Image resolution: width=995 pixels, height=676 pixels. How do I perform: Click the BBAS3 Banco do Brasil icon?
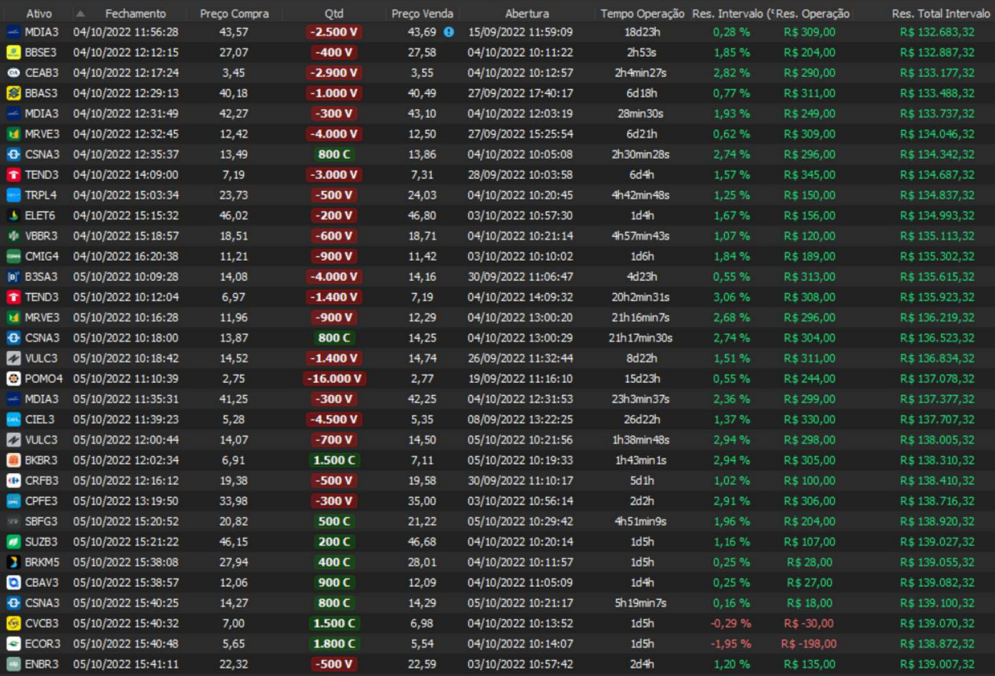click(14, 93)
